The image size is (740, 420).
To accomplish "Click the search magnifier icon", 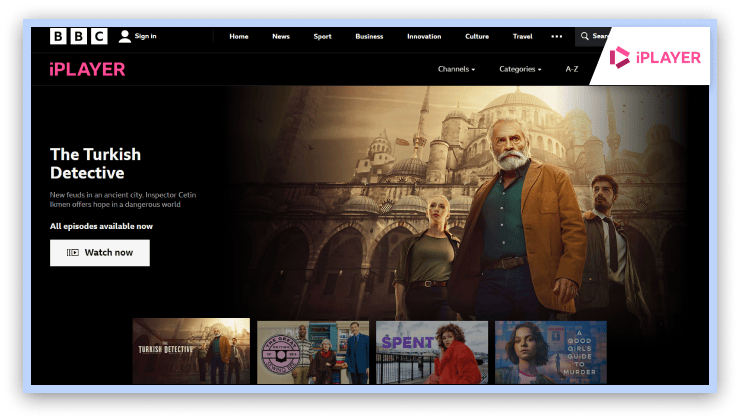I will [585, 36].
